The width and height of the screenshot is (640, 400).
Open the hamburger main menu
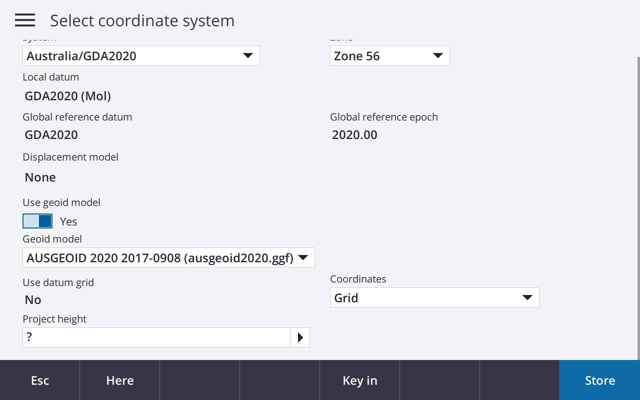coord(25,20)
